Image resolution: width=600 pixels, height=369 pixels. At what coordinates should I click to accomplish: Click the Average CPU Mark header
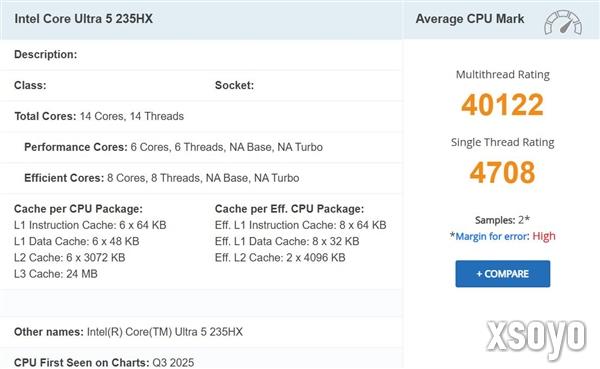470,19
